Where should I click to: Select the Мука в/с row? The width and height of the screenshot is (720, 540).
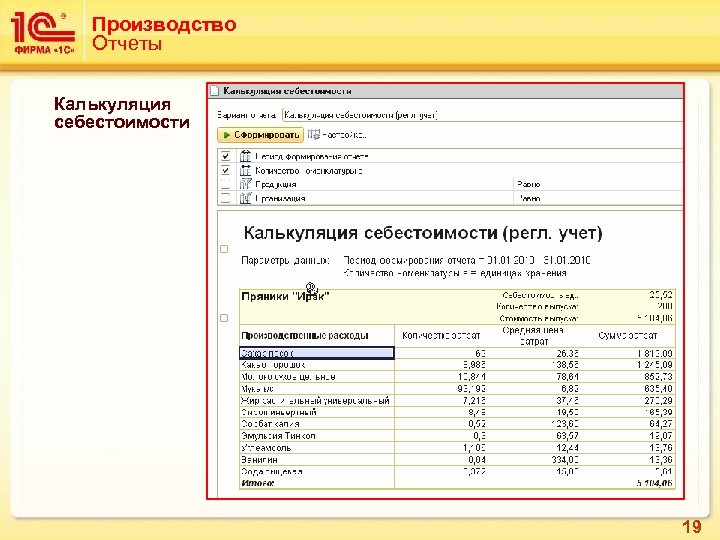click(x=457, y=389)
